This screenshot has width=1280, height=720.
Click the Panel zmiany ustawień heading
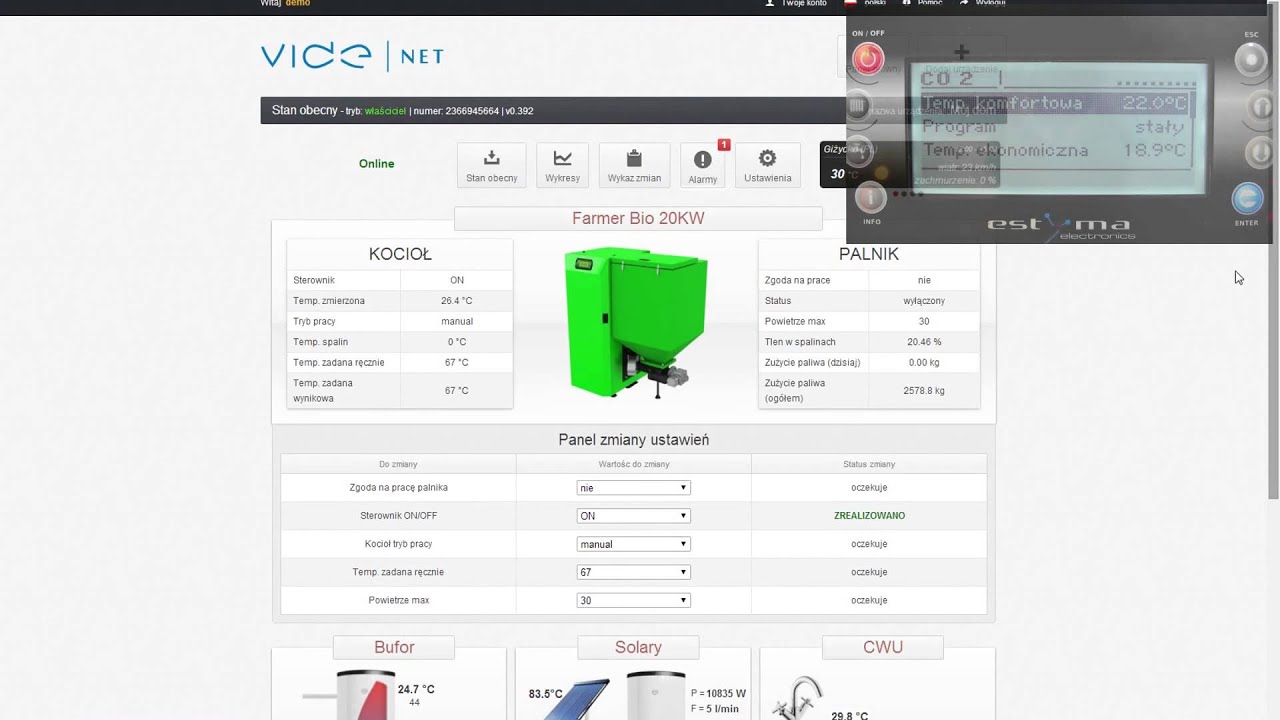click(634, 440)
